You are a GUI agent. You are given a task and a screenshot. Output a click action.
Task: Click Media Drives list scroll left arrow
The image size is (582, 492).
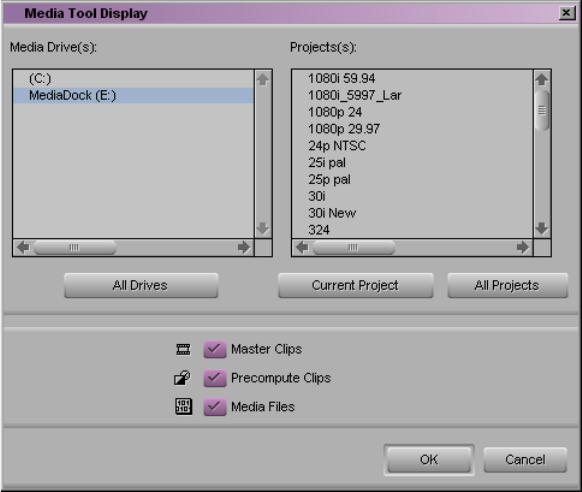point(23,247)
